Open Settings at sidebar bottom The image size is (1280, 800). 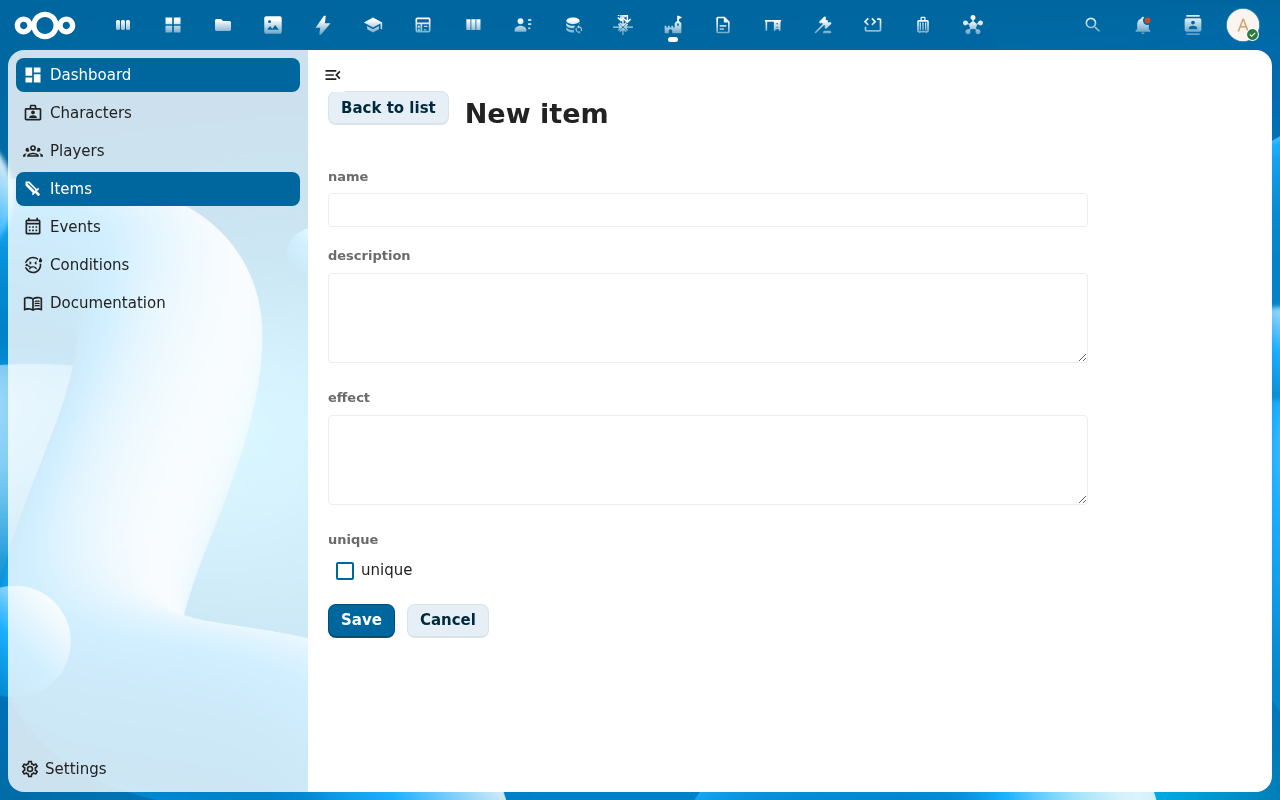158,769
